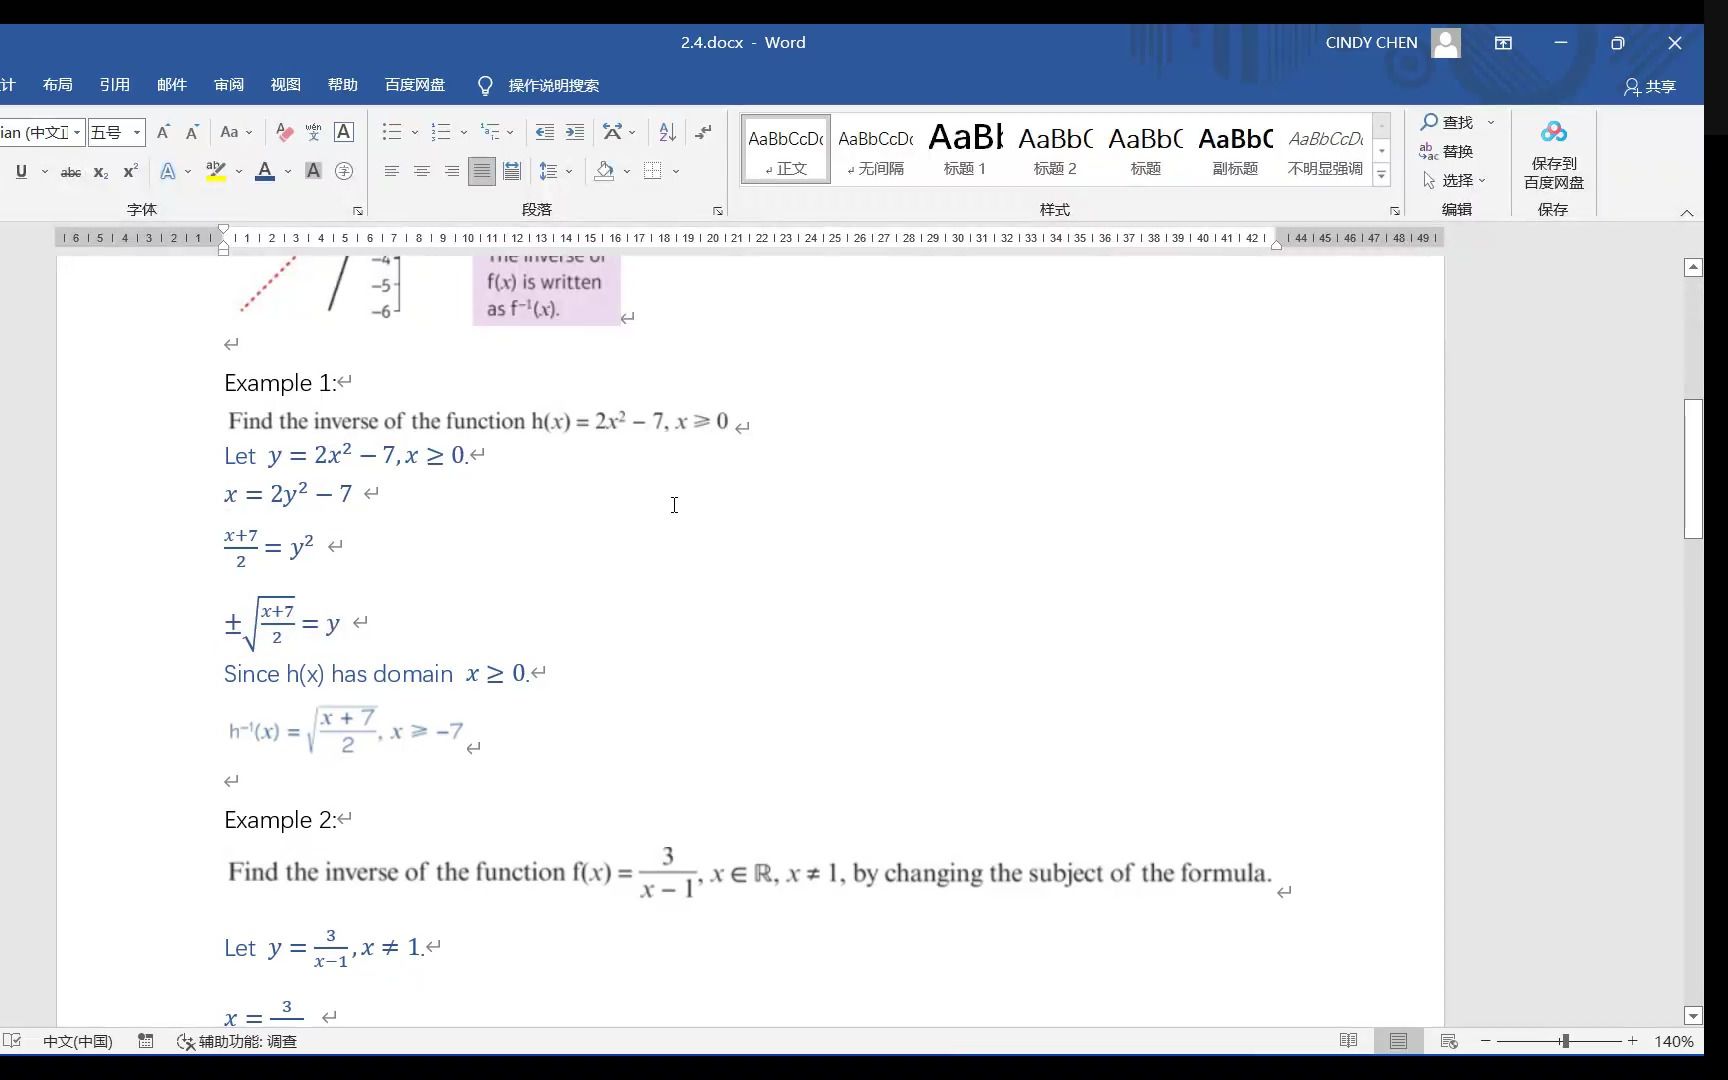Switch to read mode in the status bar
This screenshot has width=1728, height=1080.
(x=1348, y=1041)
